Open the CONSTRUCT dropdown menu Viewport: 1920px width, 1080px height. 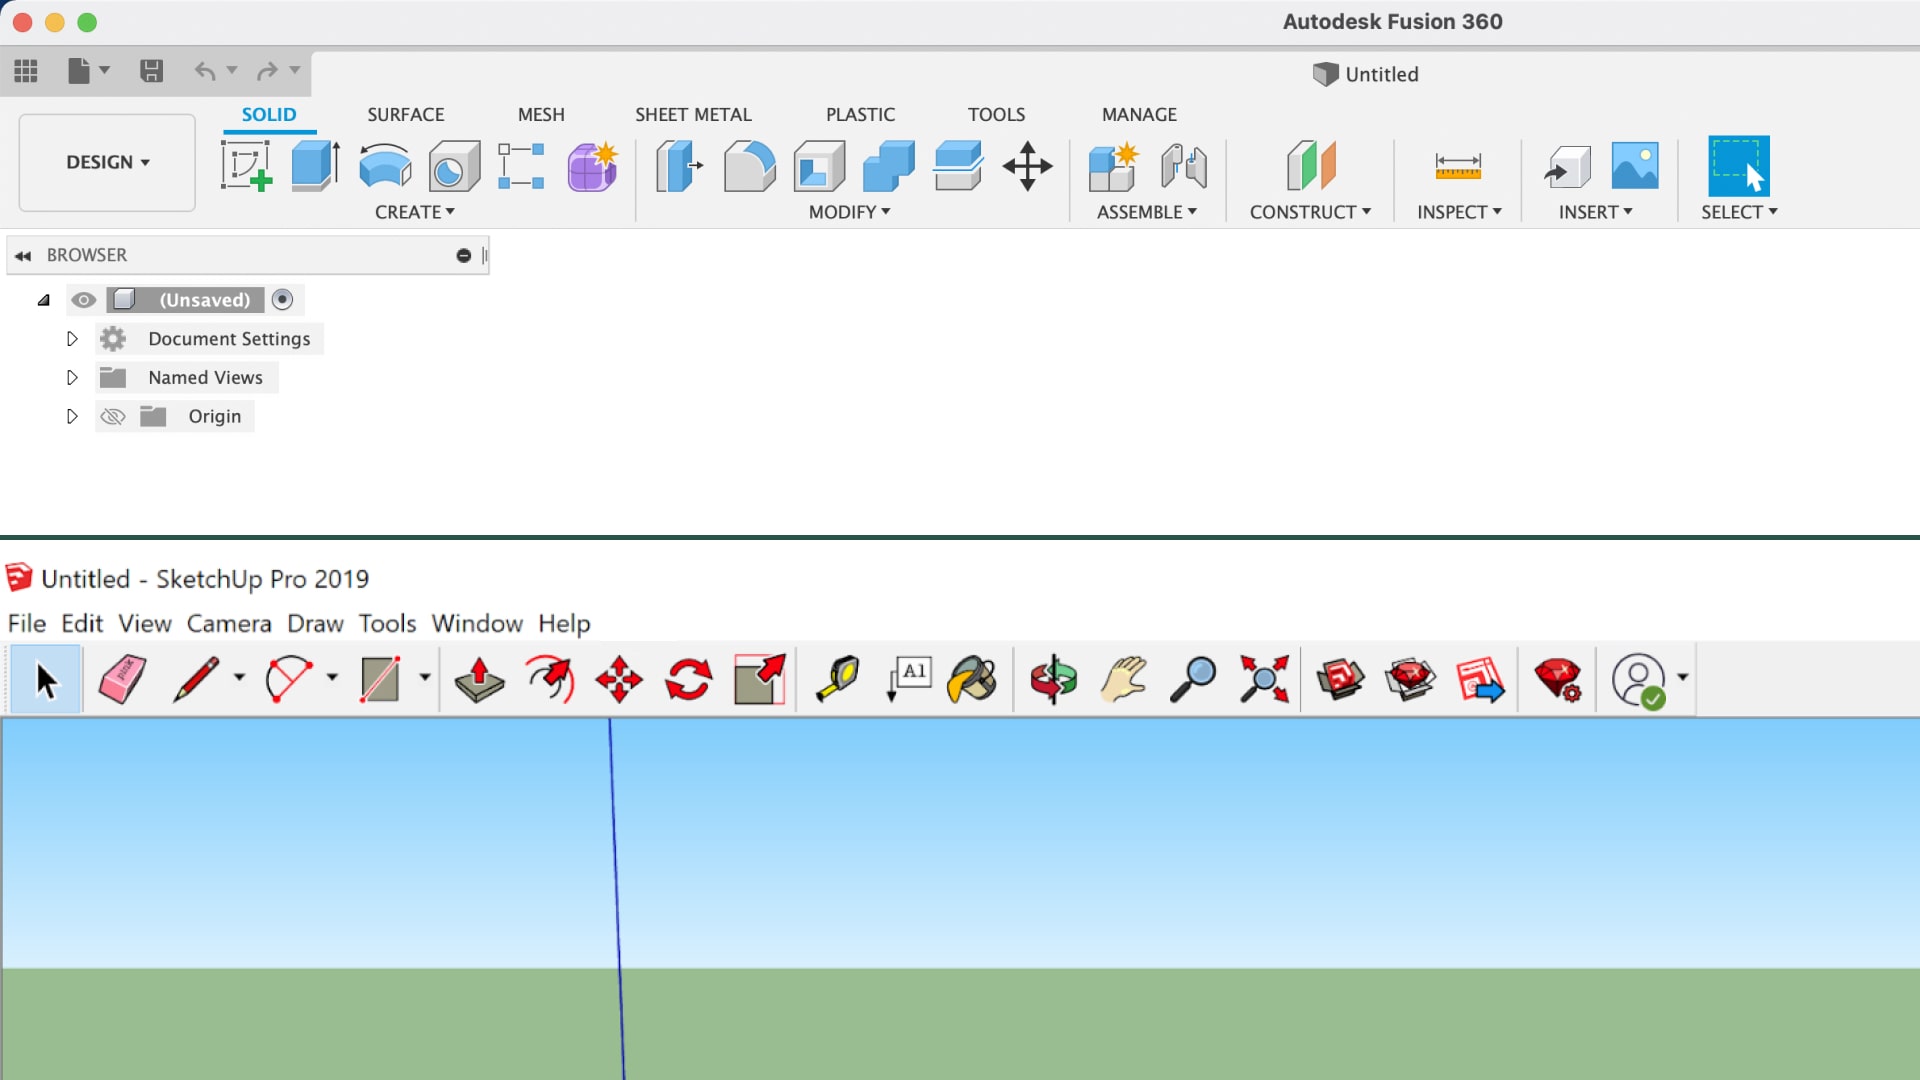(x=1311, y=212)
